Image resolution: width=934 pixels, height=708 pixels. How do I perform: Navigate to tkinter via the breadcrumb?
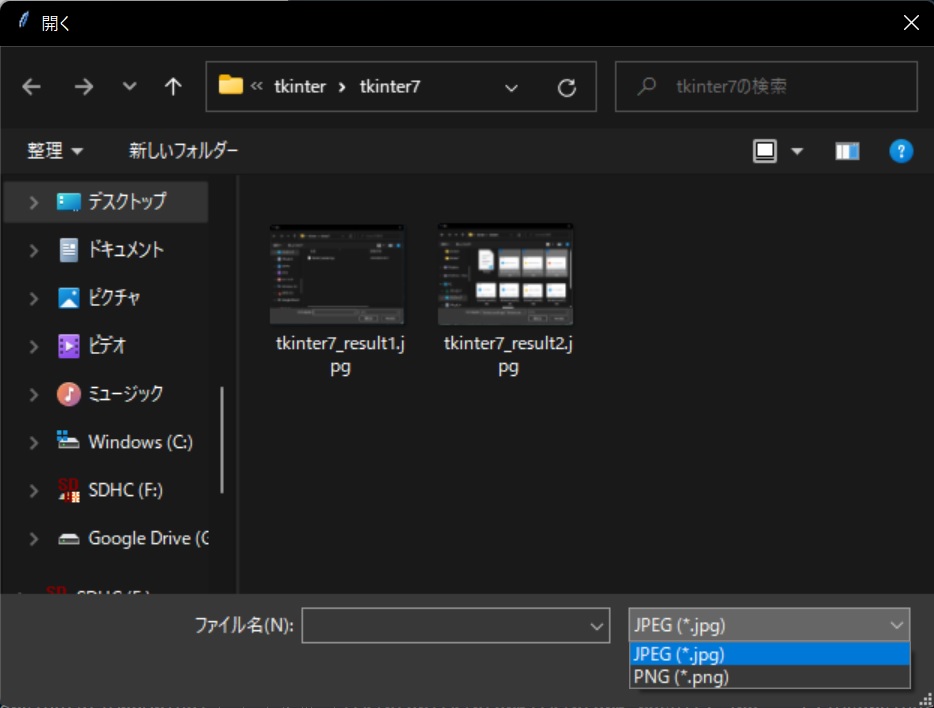(x=299, y=86)
